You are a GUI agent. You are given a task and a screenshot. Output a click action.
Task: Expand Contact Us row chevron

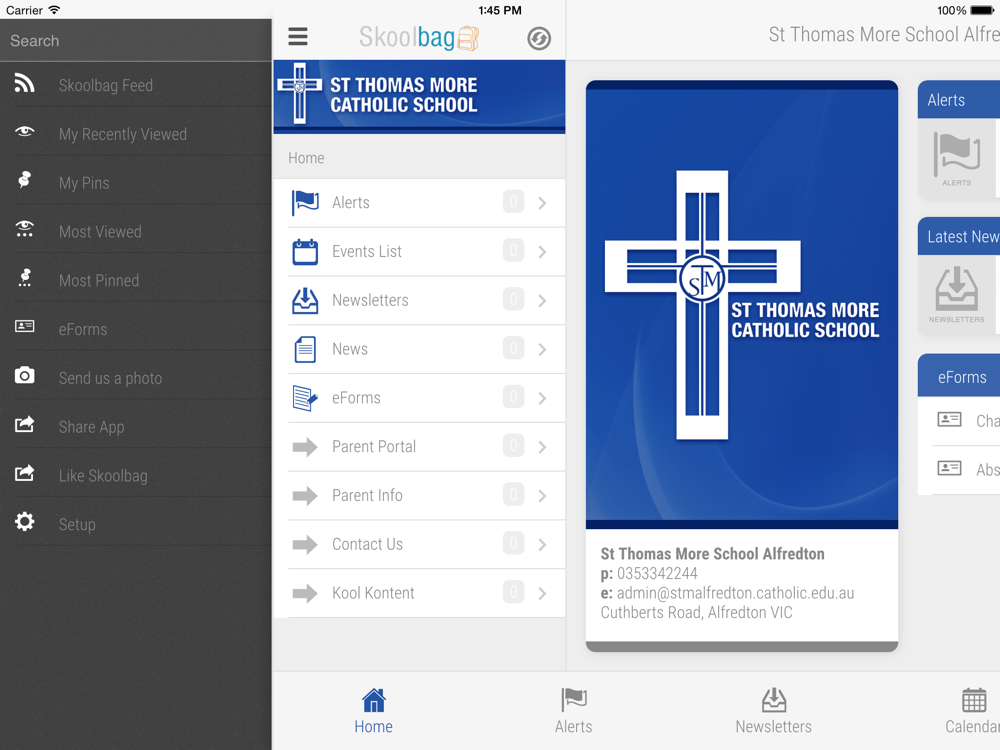[542, 545]
